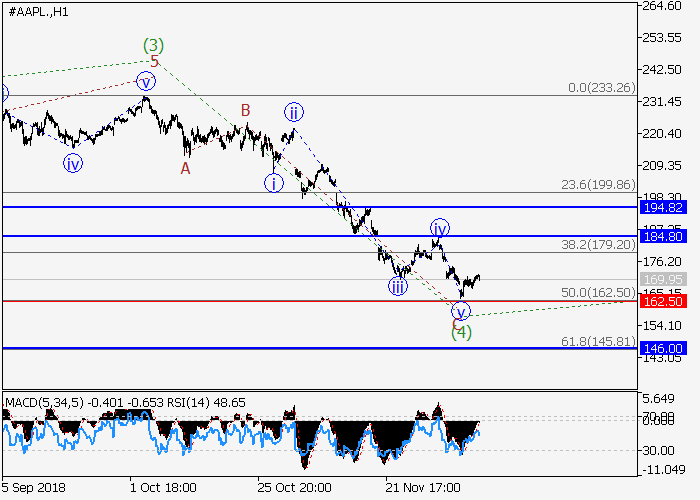The height and width of the screenshot is (500, 700).
Task: Click the blue 194.82 price level tag
Action: 660,207
